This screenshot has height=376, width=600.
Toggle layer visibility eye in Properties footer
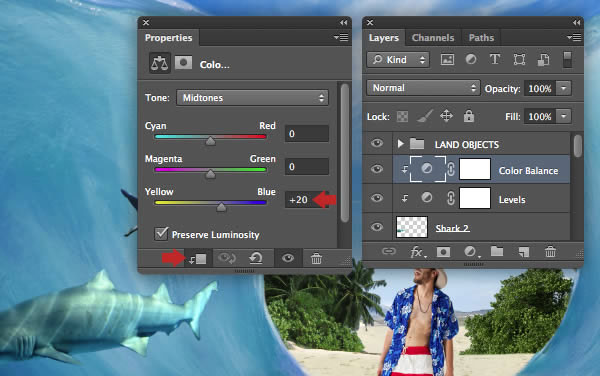click(288, 259)
